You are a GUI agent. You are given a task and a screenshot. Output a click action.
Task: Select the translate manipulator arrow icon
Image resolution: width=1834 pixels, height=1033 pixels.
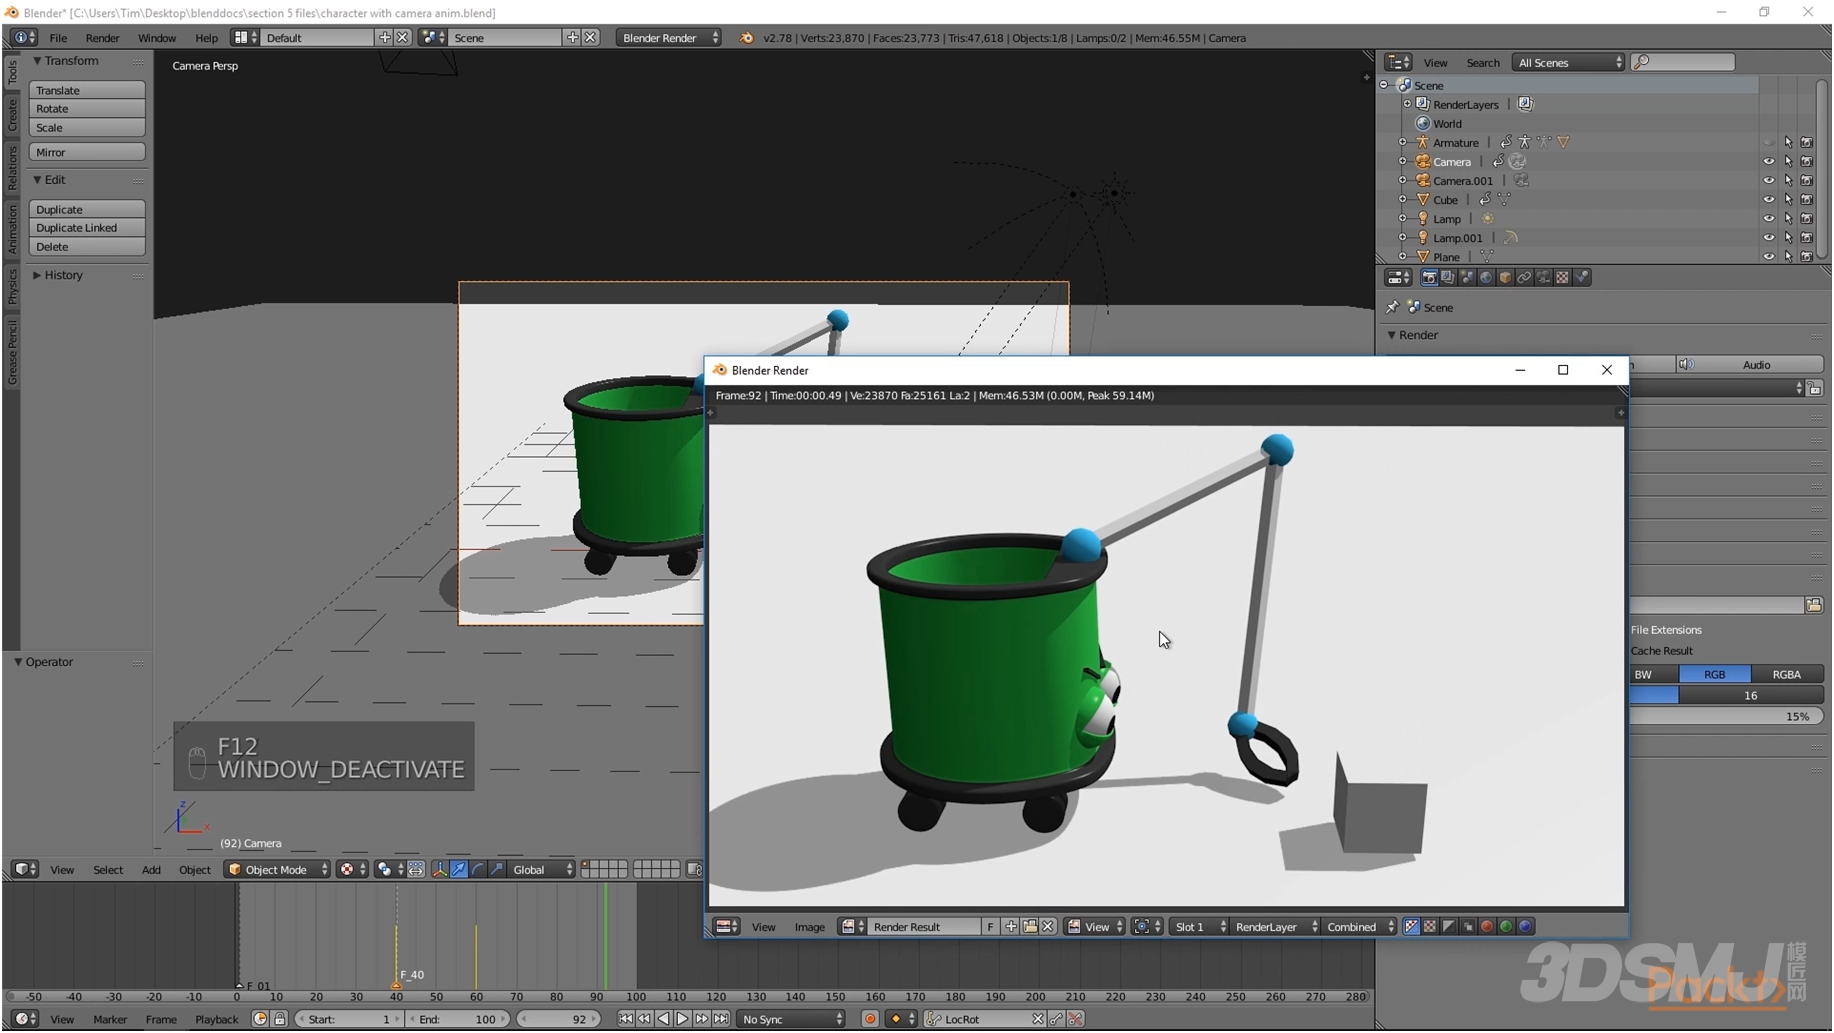point(459,870)
